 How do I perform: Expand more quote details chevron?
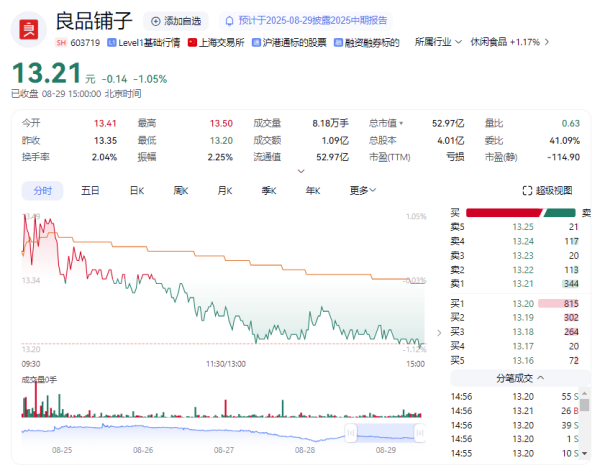pyautogui.click(x=300, y=171)
